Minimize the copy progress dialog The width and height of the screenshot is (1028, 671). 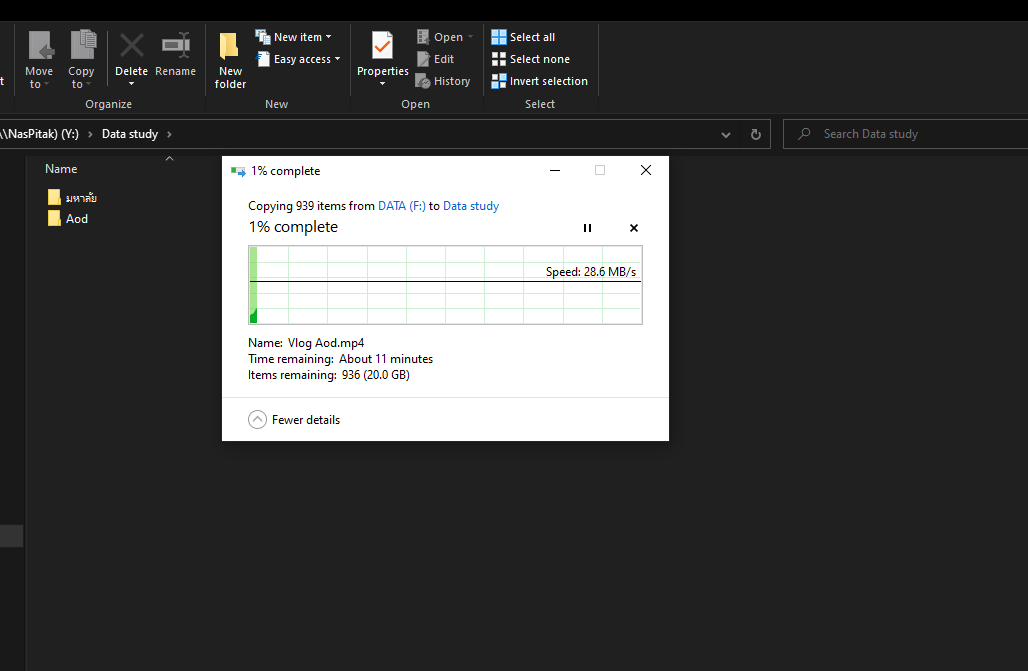(555, 171)
